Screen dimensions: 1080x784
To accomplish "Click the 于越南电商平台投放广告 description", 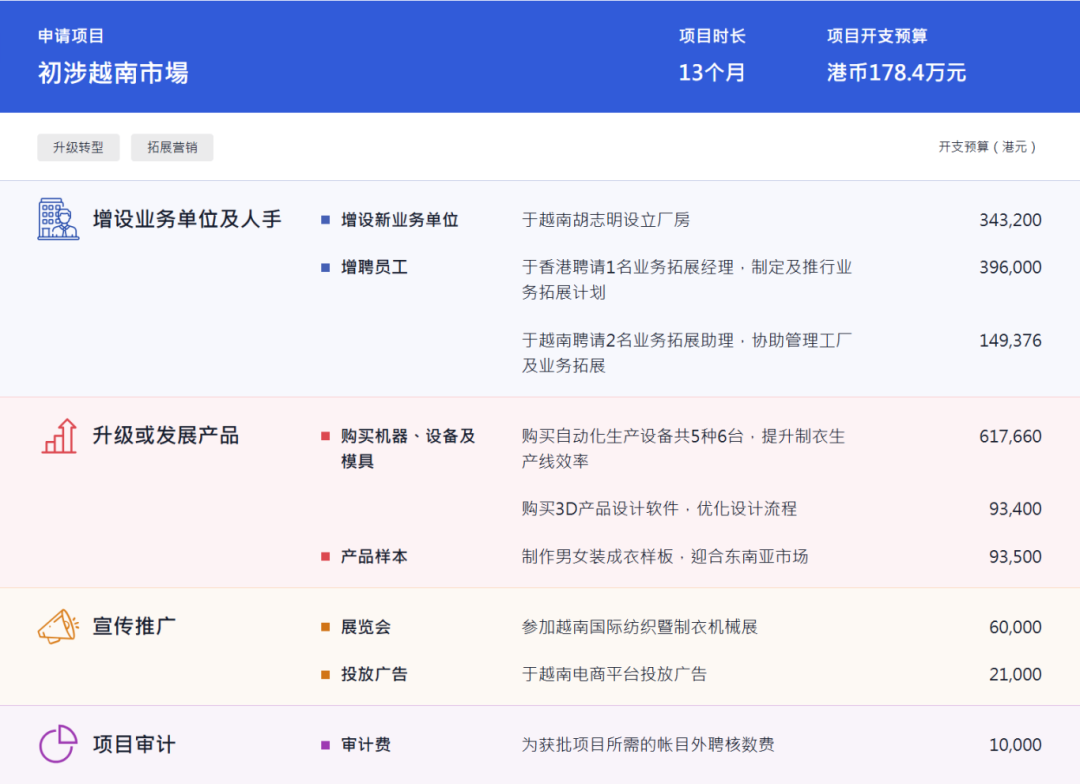I will point(614,674).
